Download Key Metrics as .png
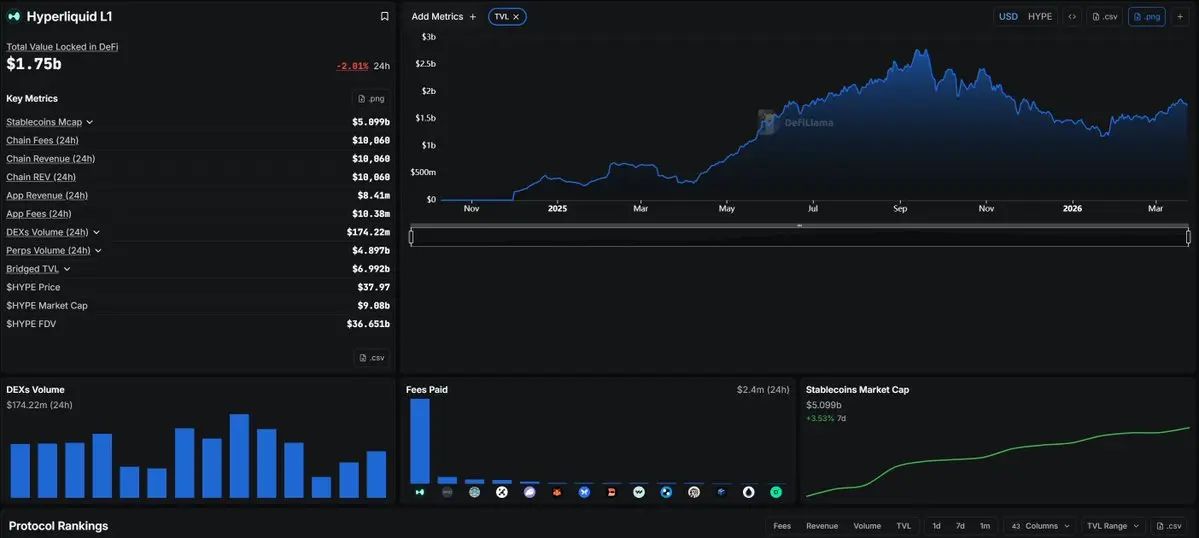 point(371,99)
